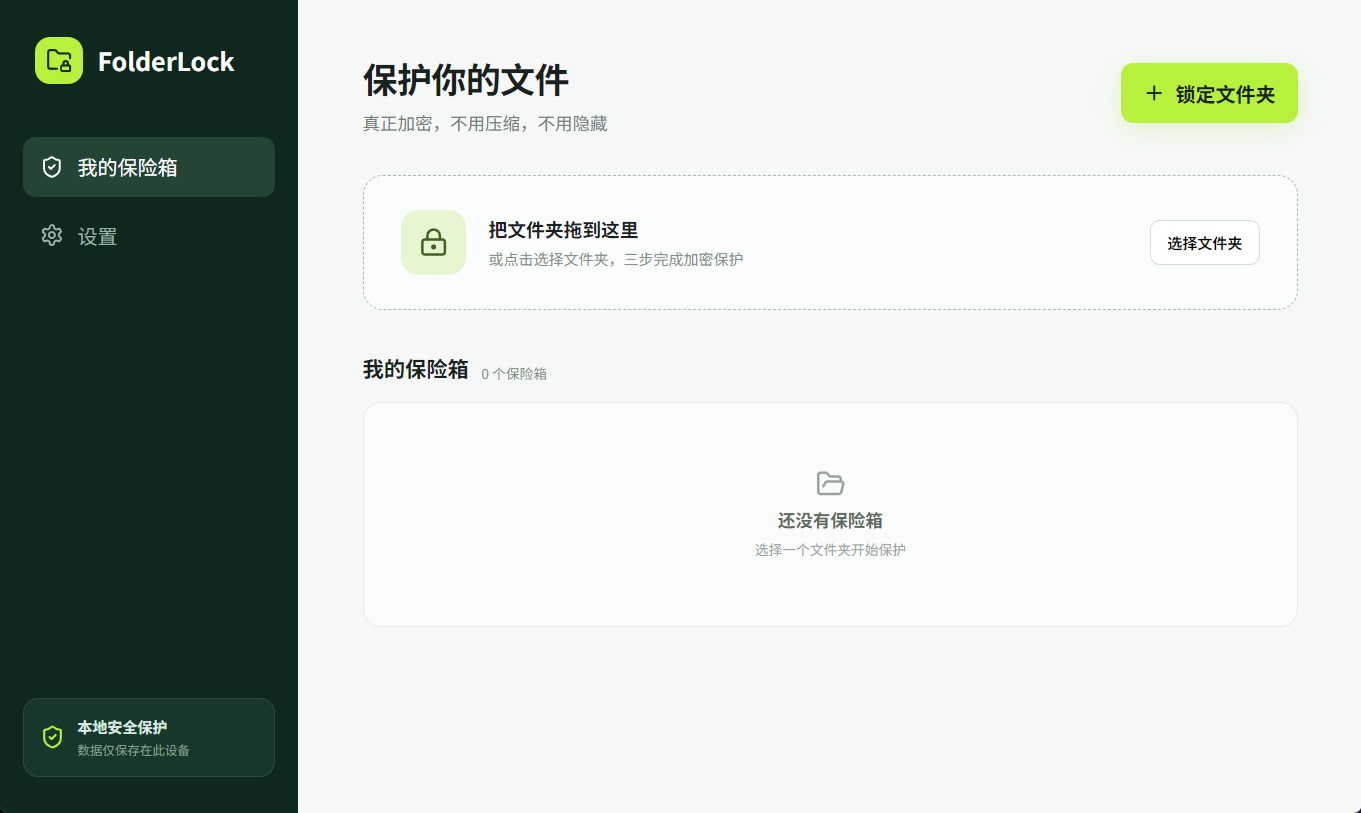Click the shield icon beside 我的保险箱

[x=52, y=167]
